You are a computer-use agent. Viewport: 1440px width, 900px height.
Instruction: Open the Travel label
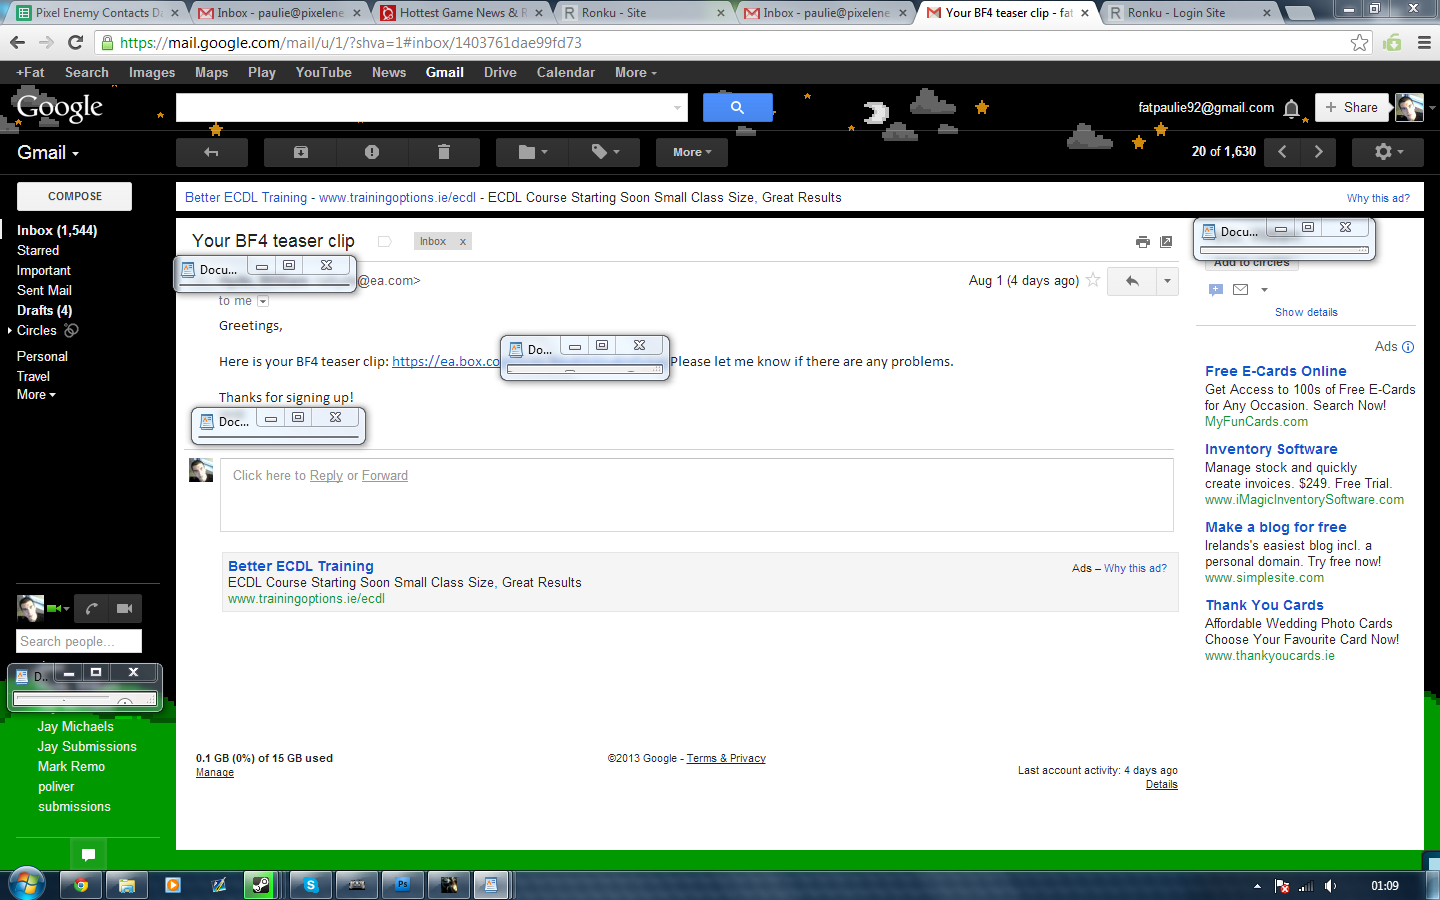click(x=33, y=376)
